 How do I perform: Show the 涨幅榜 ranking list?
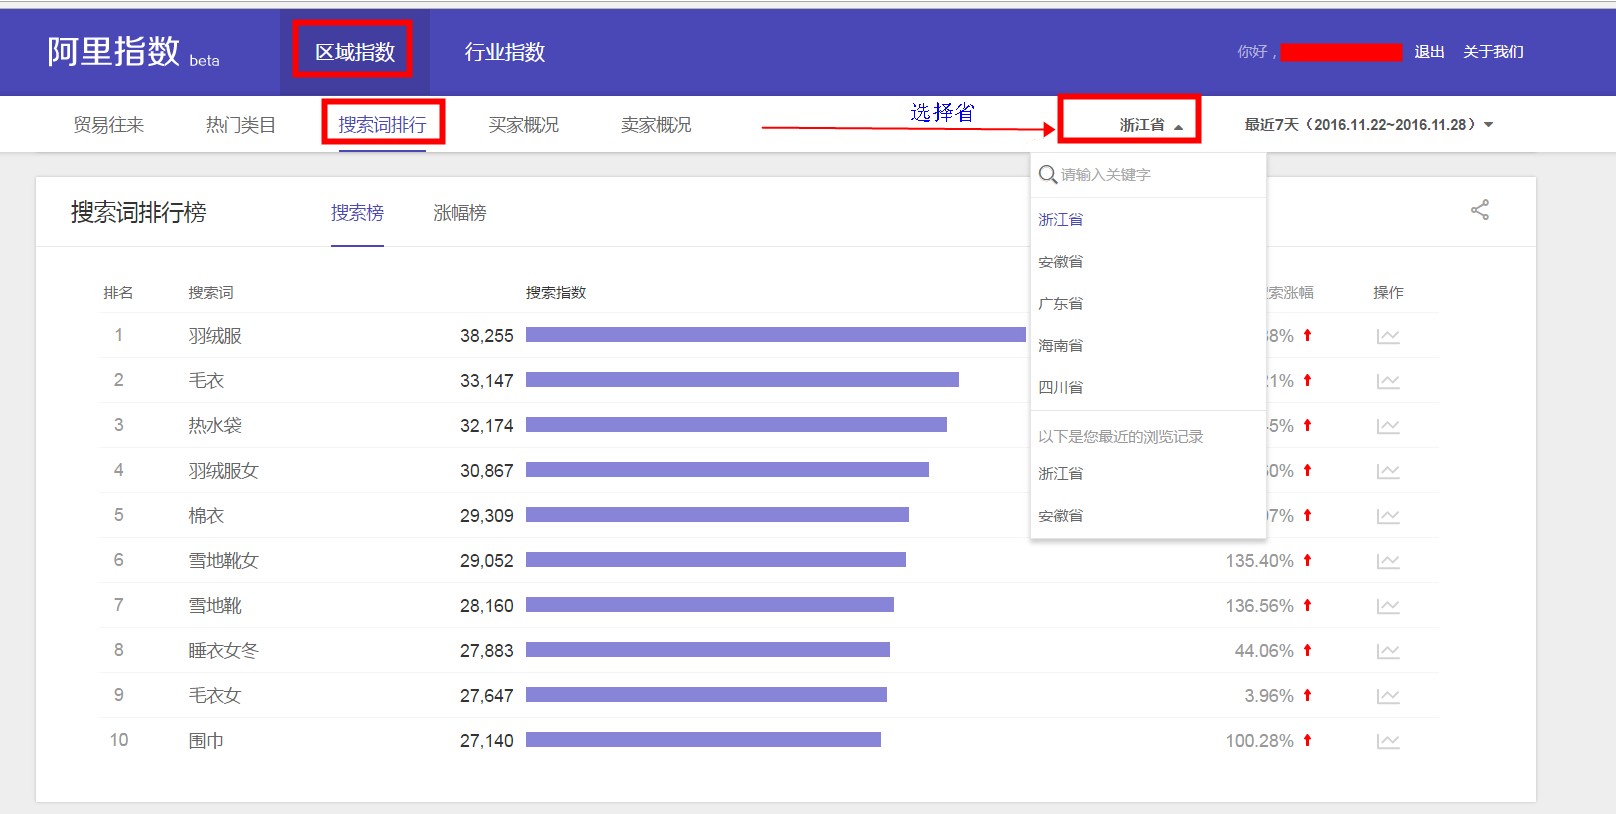click(460, 213)
